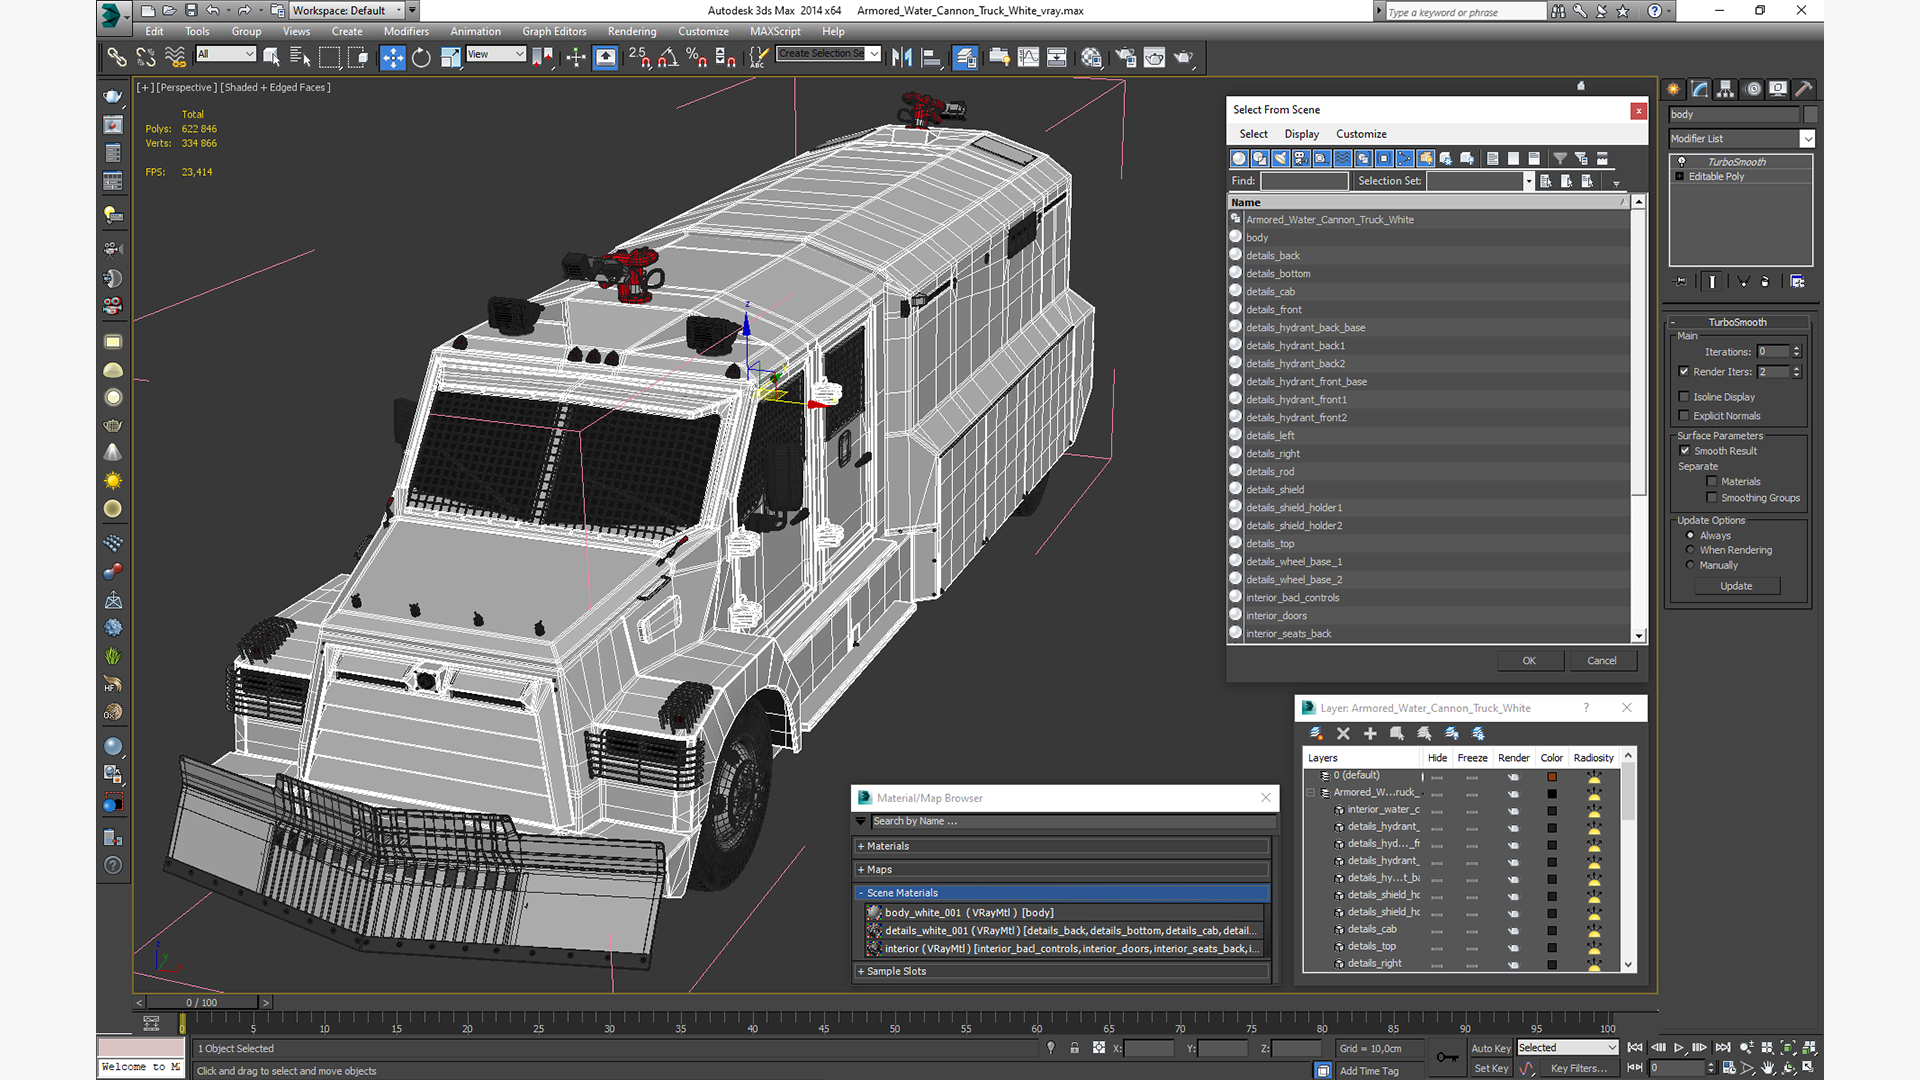Viewport: 1920px width, 1080px height.
Task: Expand Sample Slots group in Material Browser
Action: click(860, 972)
